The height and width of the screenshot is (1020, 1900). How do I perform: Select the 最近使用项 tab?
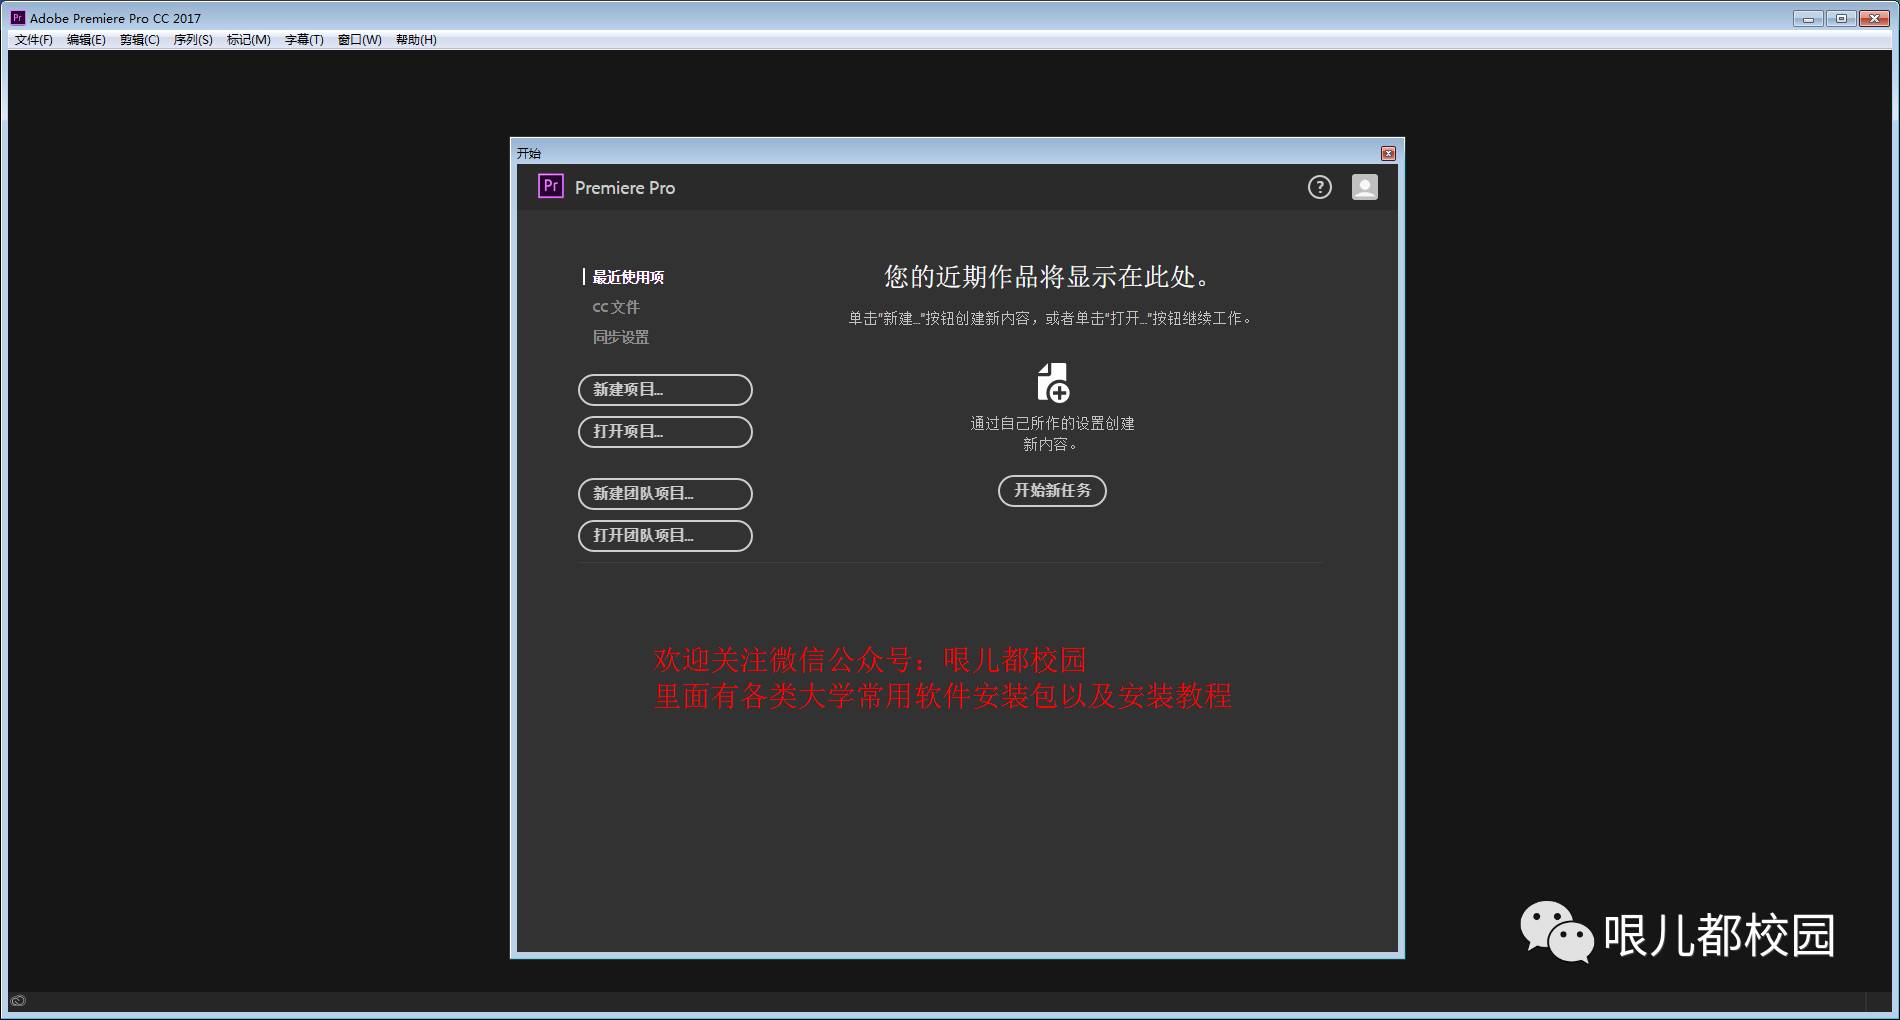click(x=628, y=277)
